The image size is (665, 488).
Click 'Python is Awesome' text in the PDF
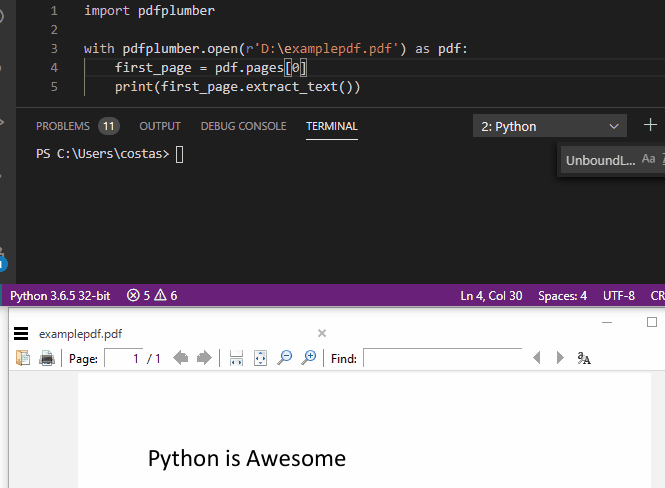pos(247,458)
